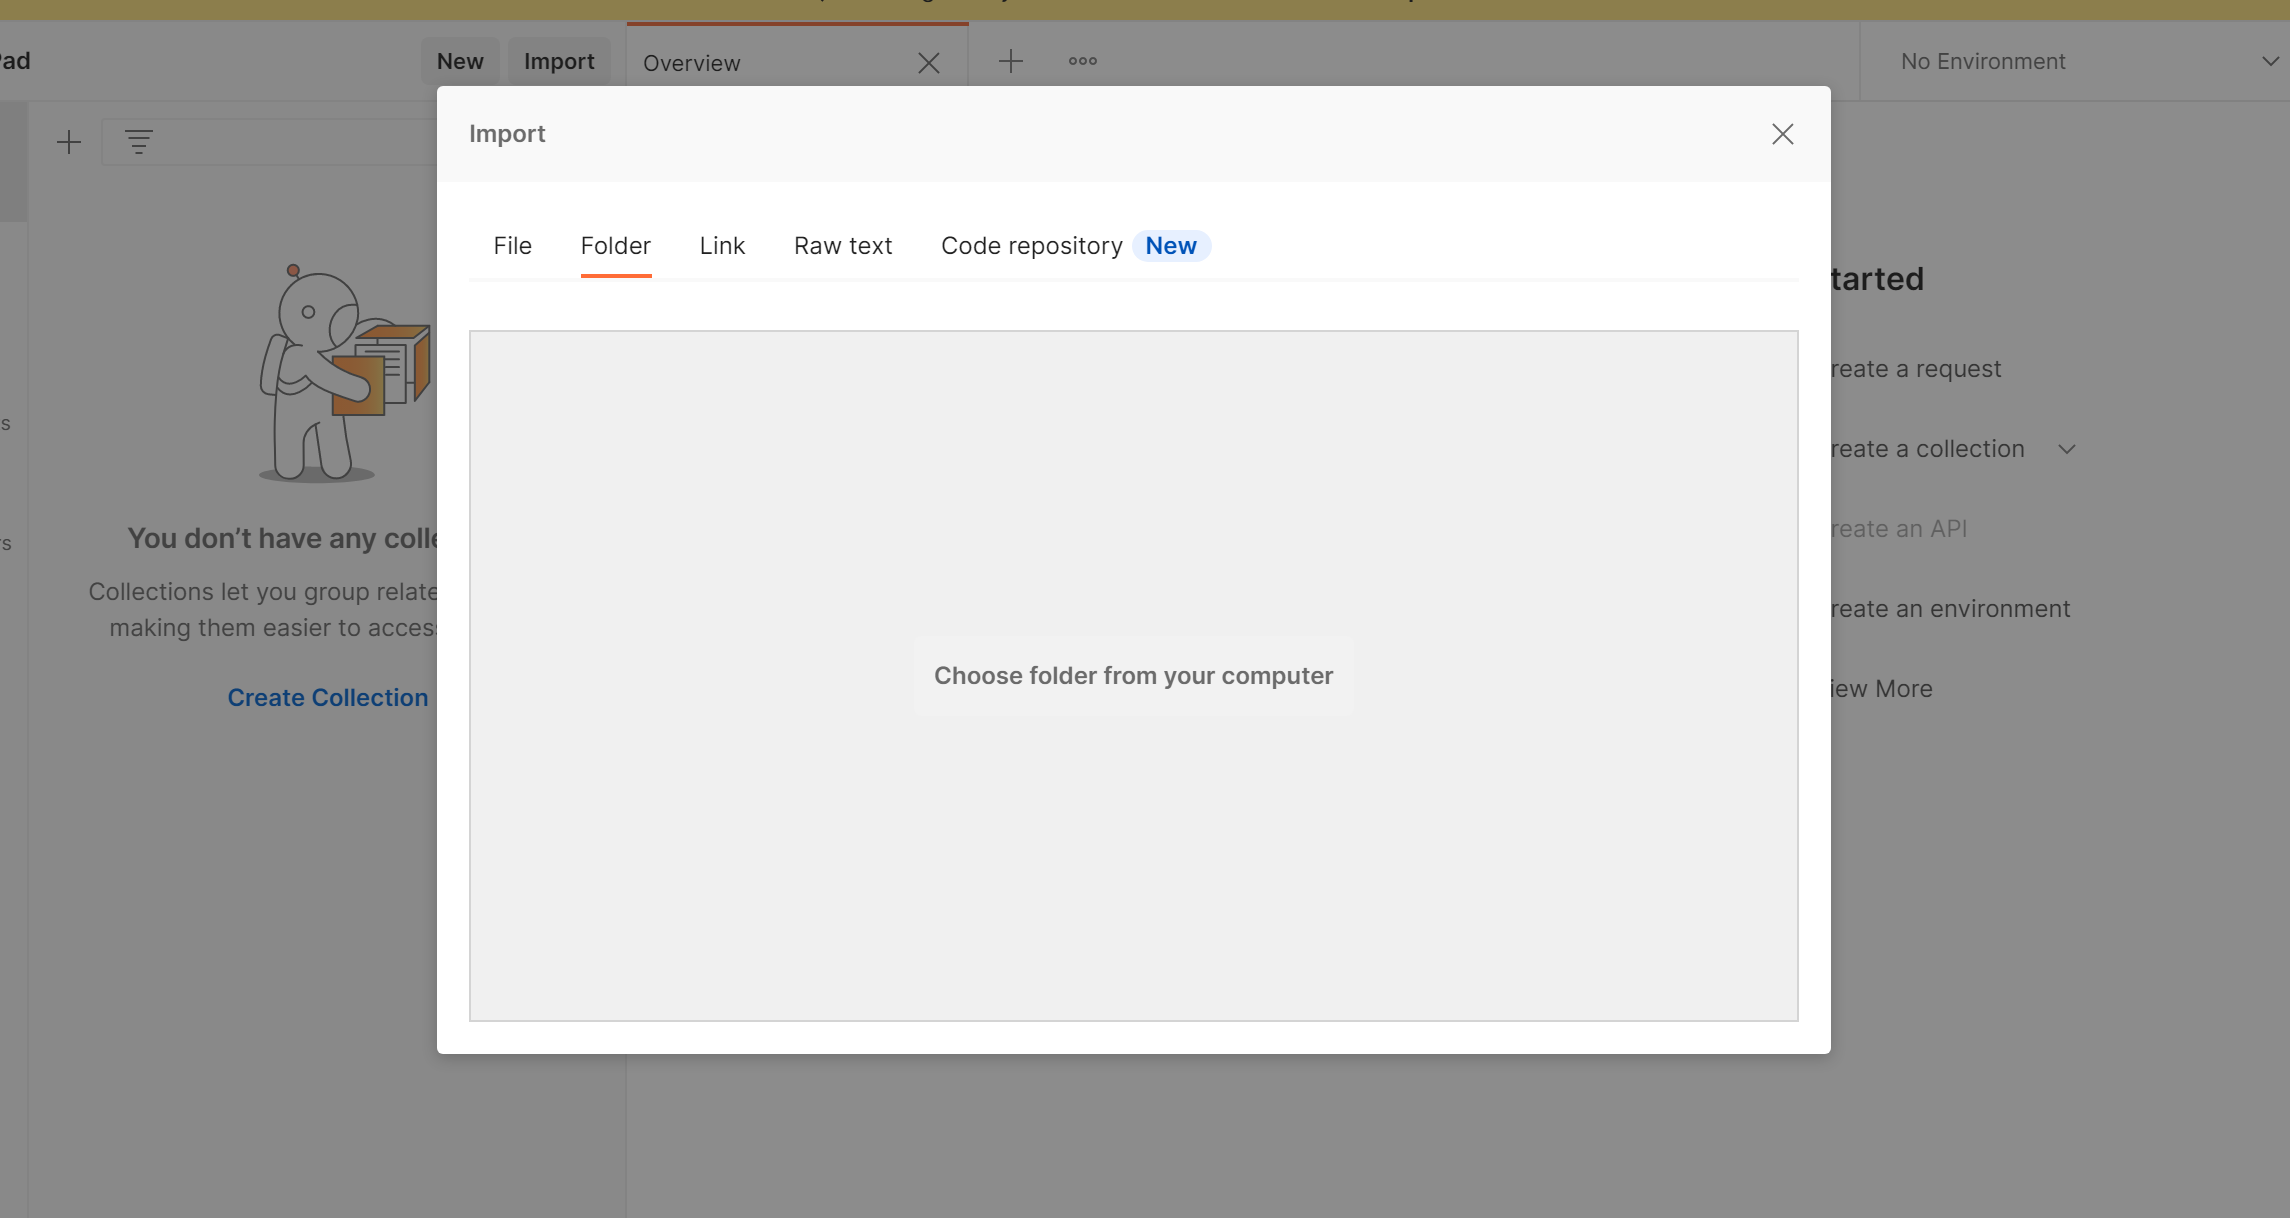The image size is (2290, 1218).
Task: Click Create a request link
Action: coord(1915,369)
